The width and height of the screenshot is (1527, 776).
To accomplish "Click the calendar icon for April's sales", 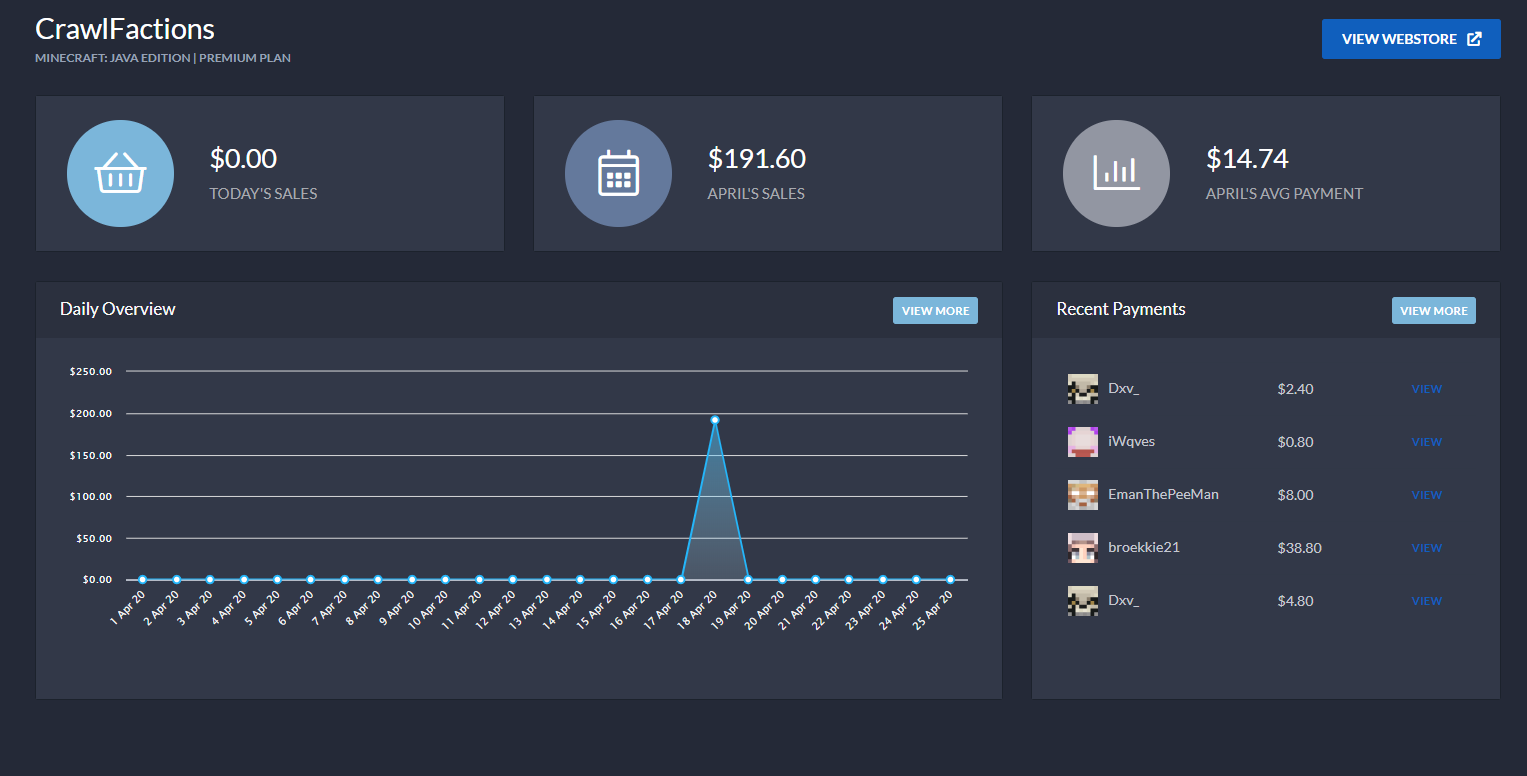I will 618,173.
